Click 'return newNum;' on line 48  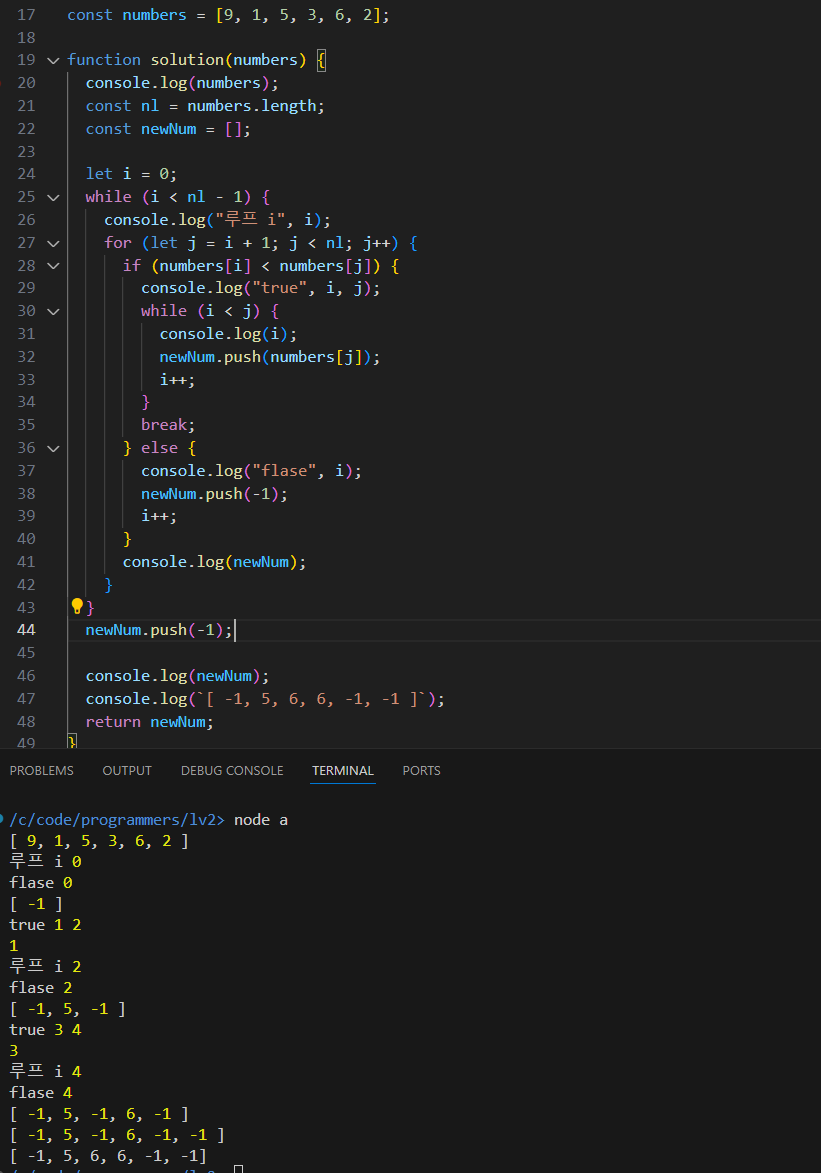[150, 722]
